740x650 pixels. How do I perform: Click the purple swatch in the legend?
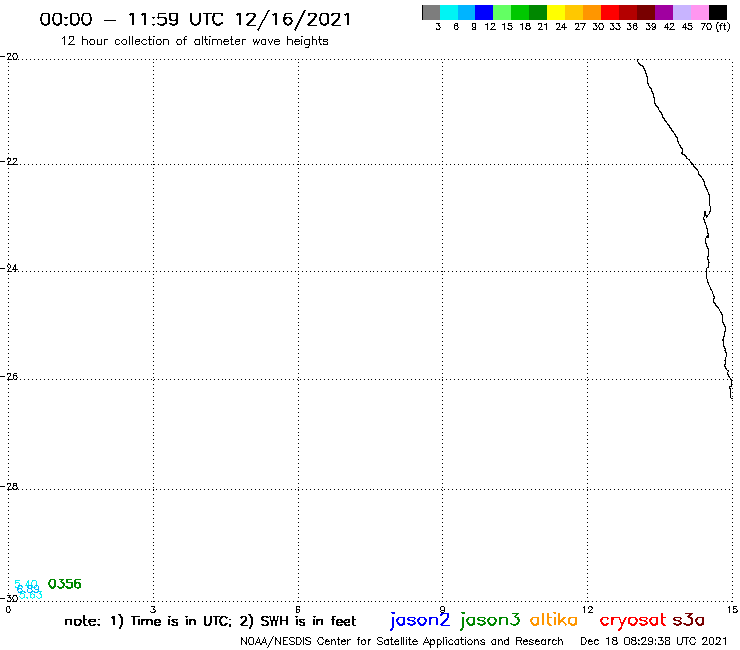664,12
